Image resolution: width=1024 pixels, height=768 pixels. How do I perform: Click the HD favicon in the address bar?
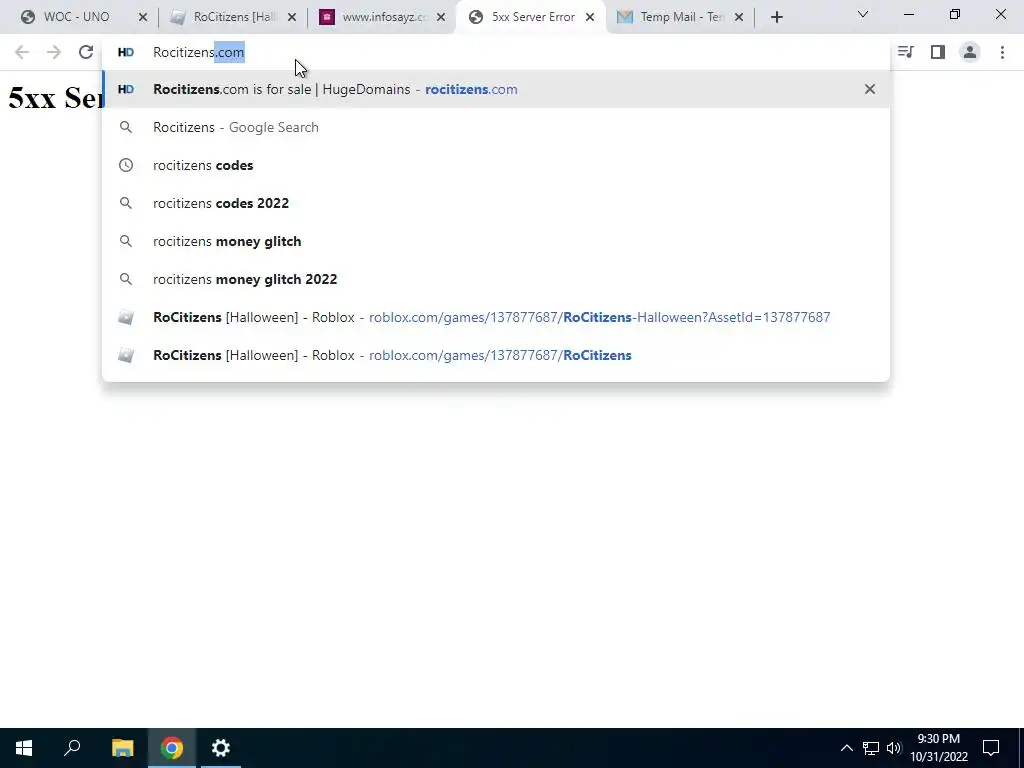click(x=125, y=52)
